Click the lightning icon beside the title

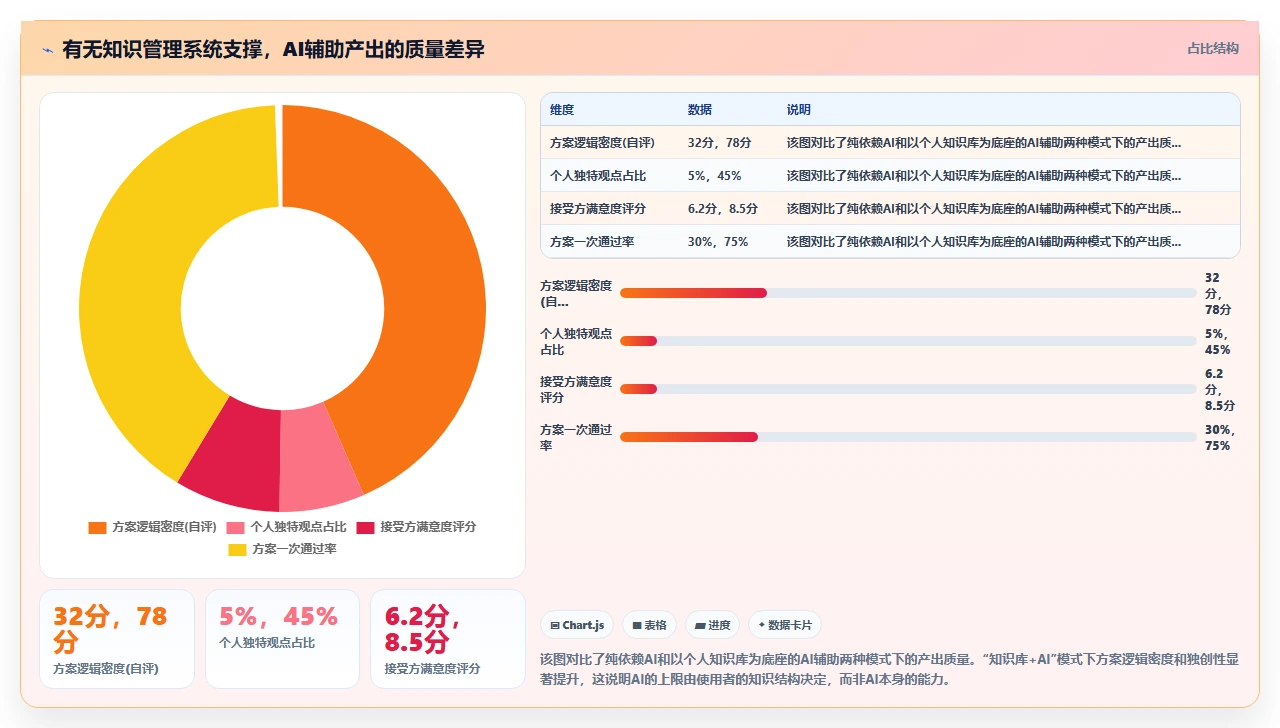point(48,49)
